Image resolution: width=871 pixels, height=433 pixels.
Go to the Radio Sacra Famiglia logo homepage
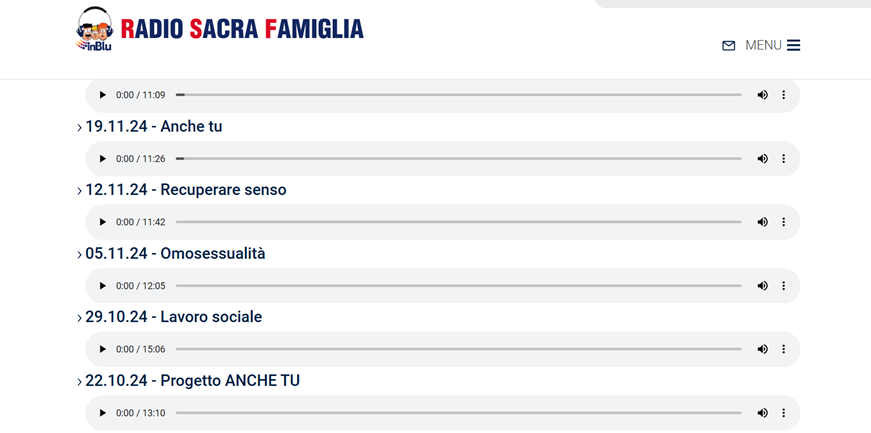[x=219, y=29]
